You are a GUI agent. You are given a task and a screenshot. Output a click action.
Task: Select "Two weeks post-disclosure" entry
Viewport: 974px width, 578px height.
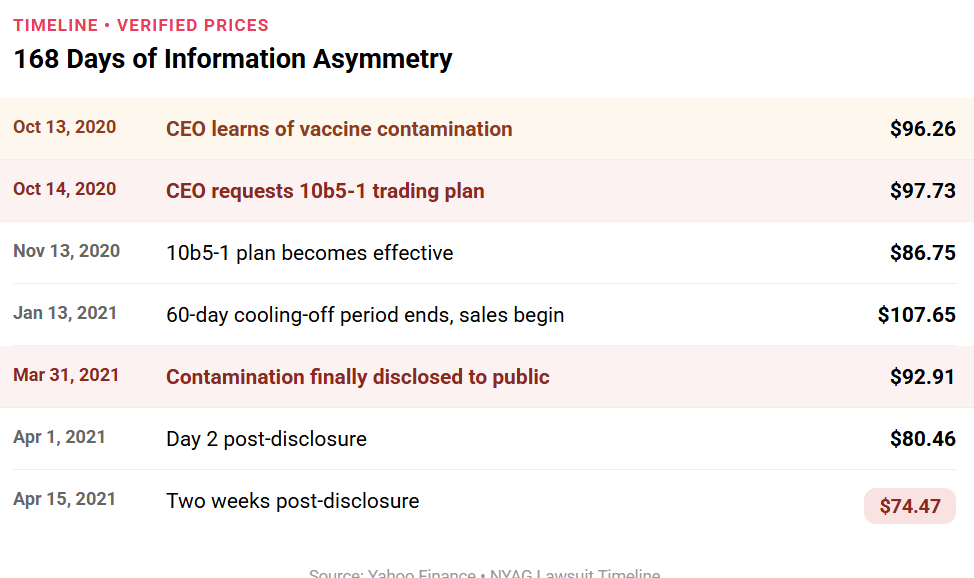[x=292, y=501]
